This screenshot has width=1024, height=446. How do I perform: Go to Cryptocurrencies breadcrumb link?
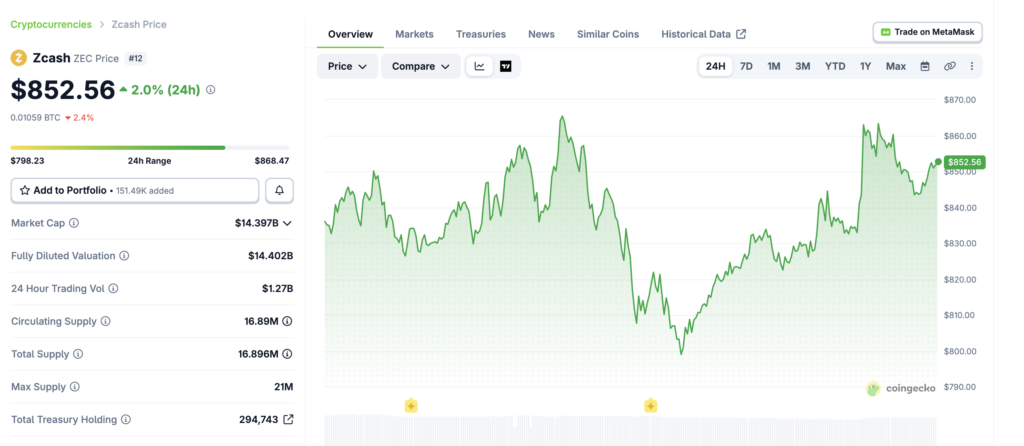(51, 24)
